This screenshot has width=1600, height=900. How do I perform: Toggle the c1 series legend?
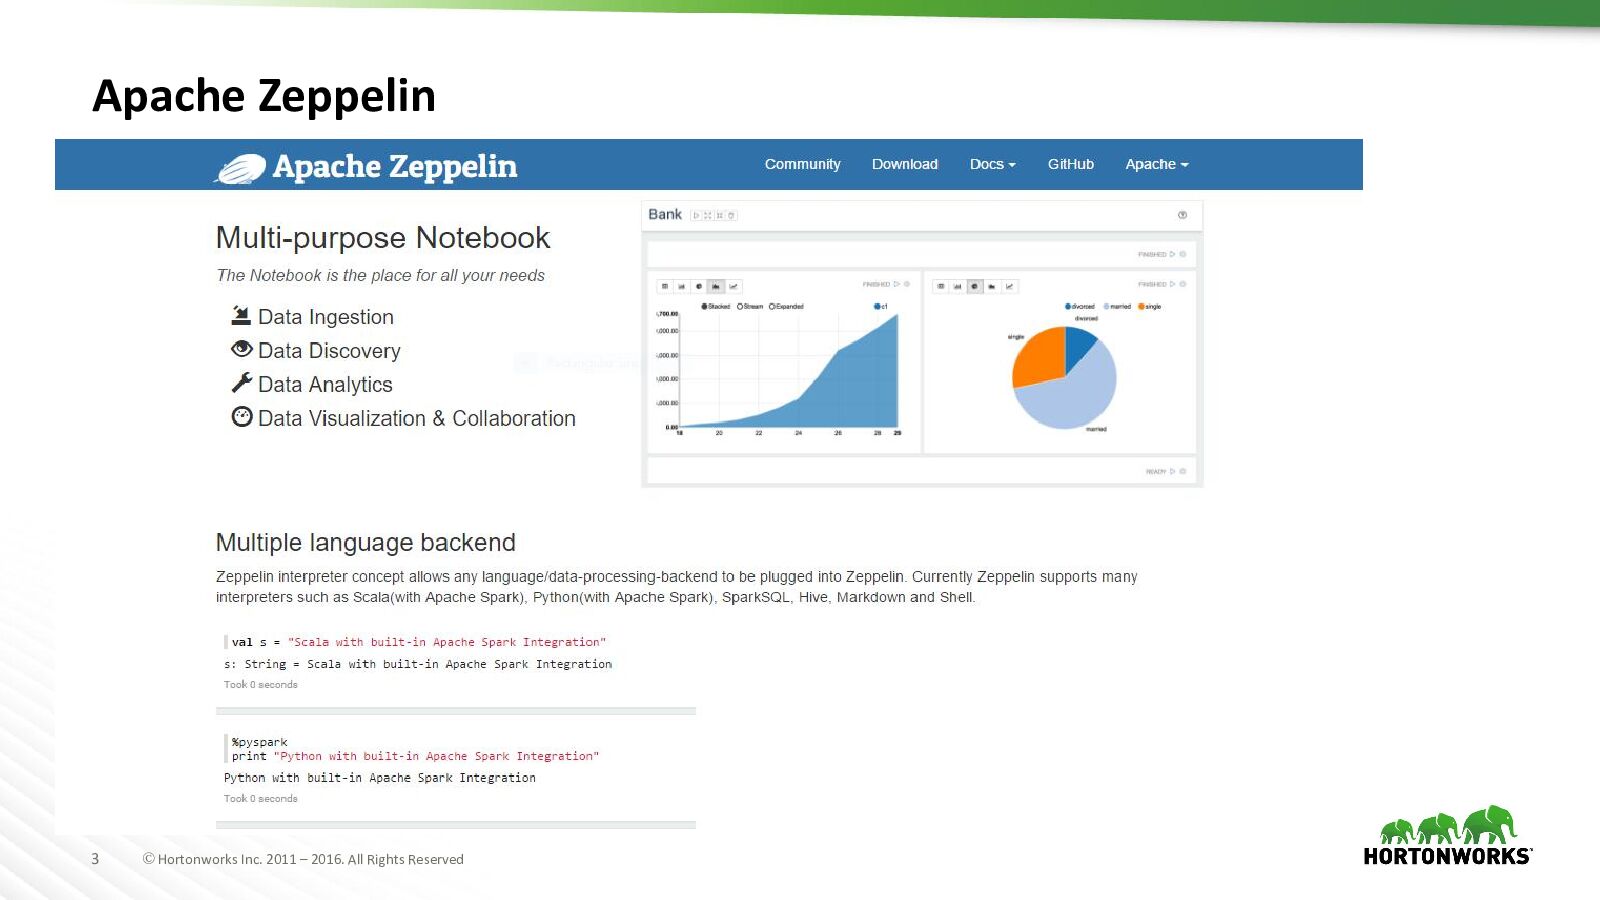(881, 306)
